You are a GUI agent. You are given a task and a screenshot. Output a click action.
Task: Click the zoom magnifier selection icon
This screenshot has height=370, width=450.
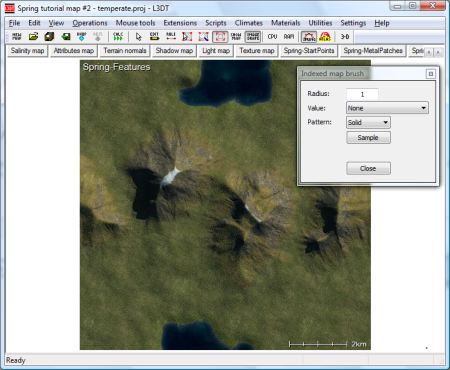pos(203,36)
